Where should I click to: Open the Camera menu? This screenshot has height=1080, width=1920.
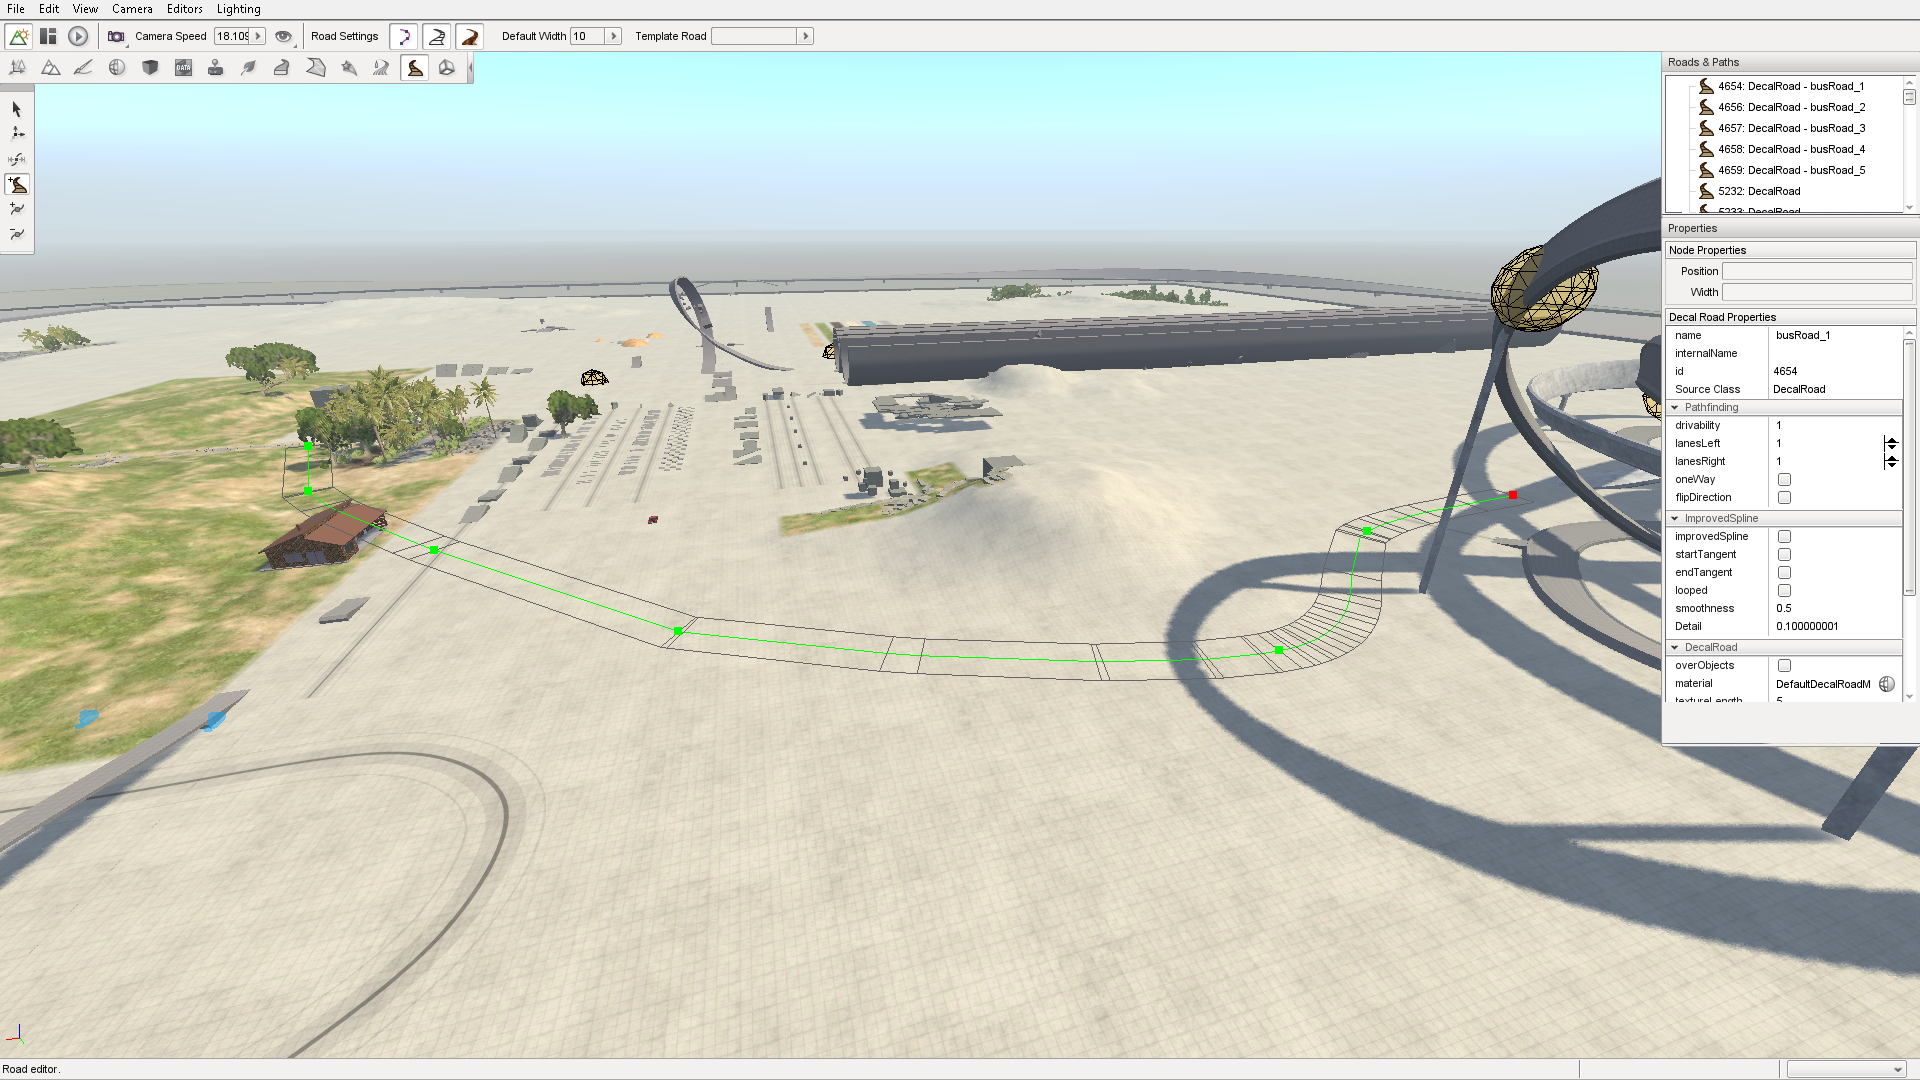[132, 9]
